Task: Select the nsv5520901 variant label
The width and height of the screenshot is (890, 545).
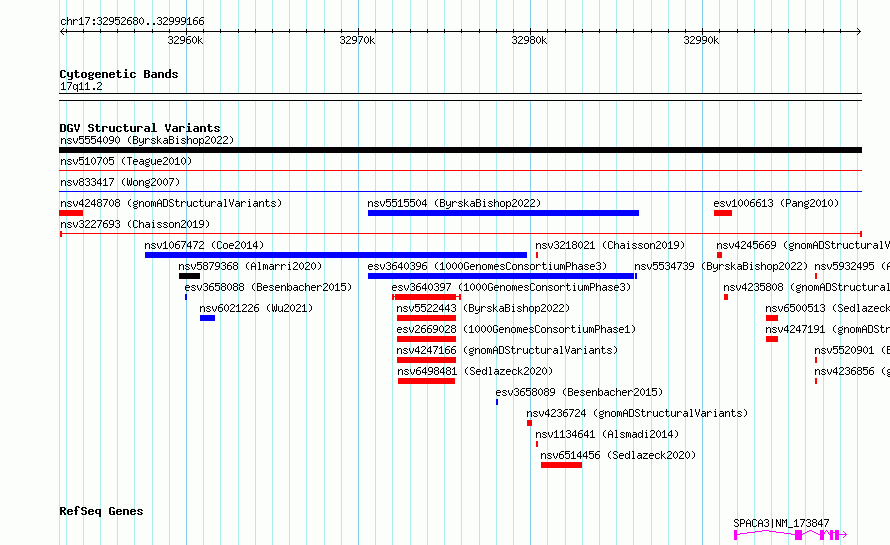Action: 852,350
